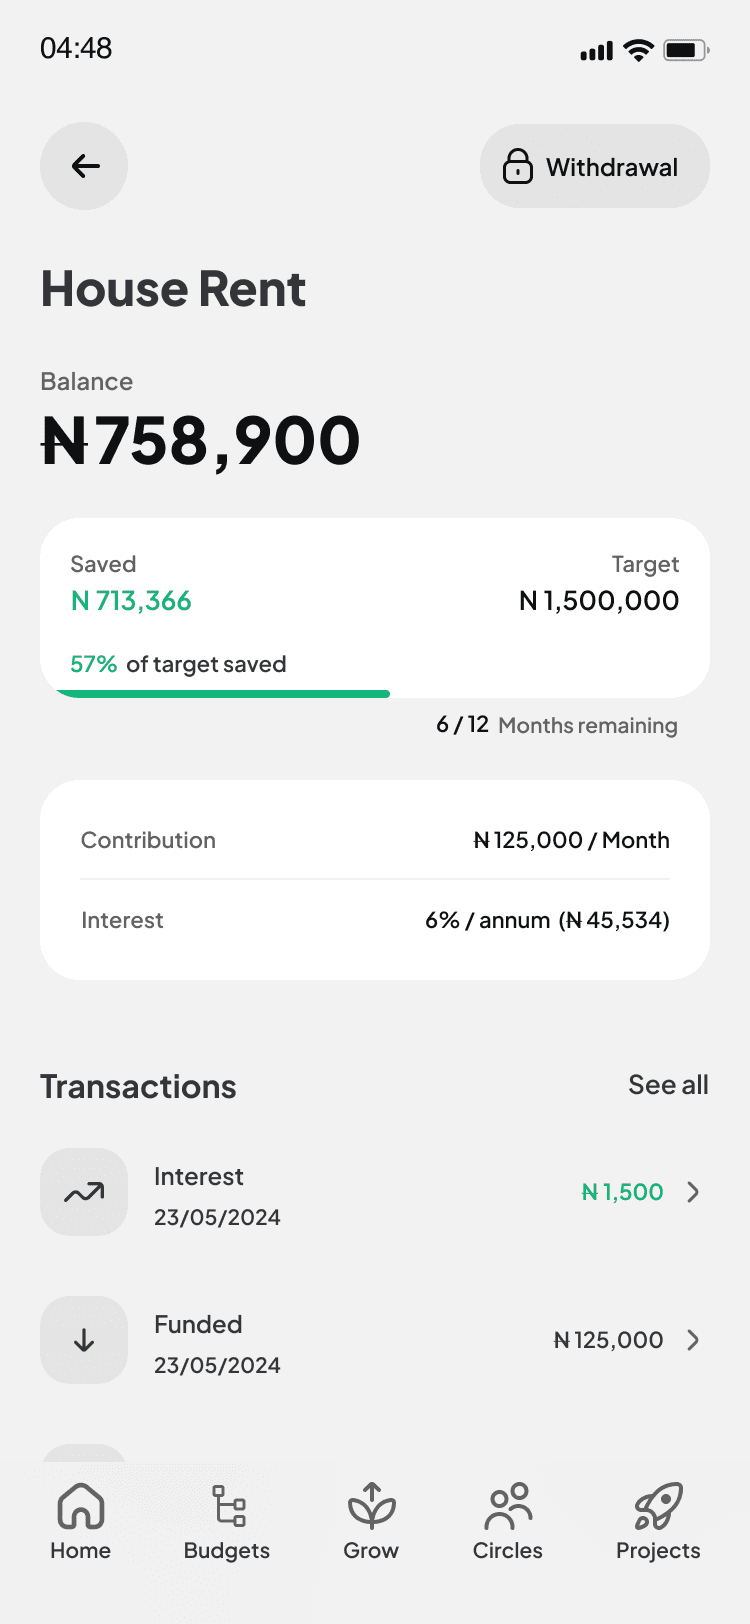750x1624 pixels.
Task: Tap the back arrow button
Action: coord(84,166)
